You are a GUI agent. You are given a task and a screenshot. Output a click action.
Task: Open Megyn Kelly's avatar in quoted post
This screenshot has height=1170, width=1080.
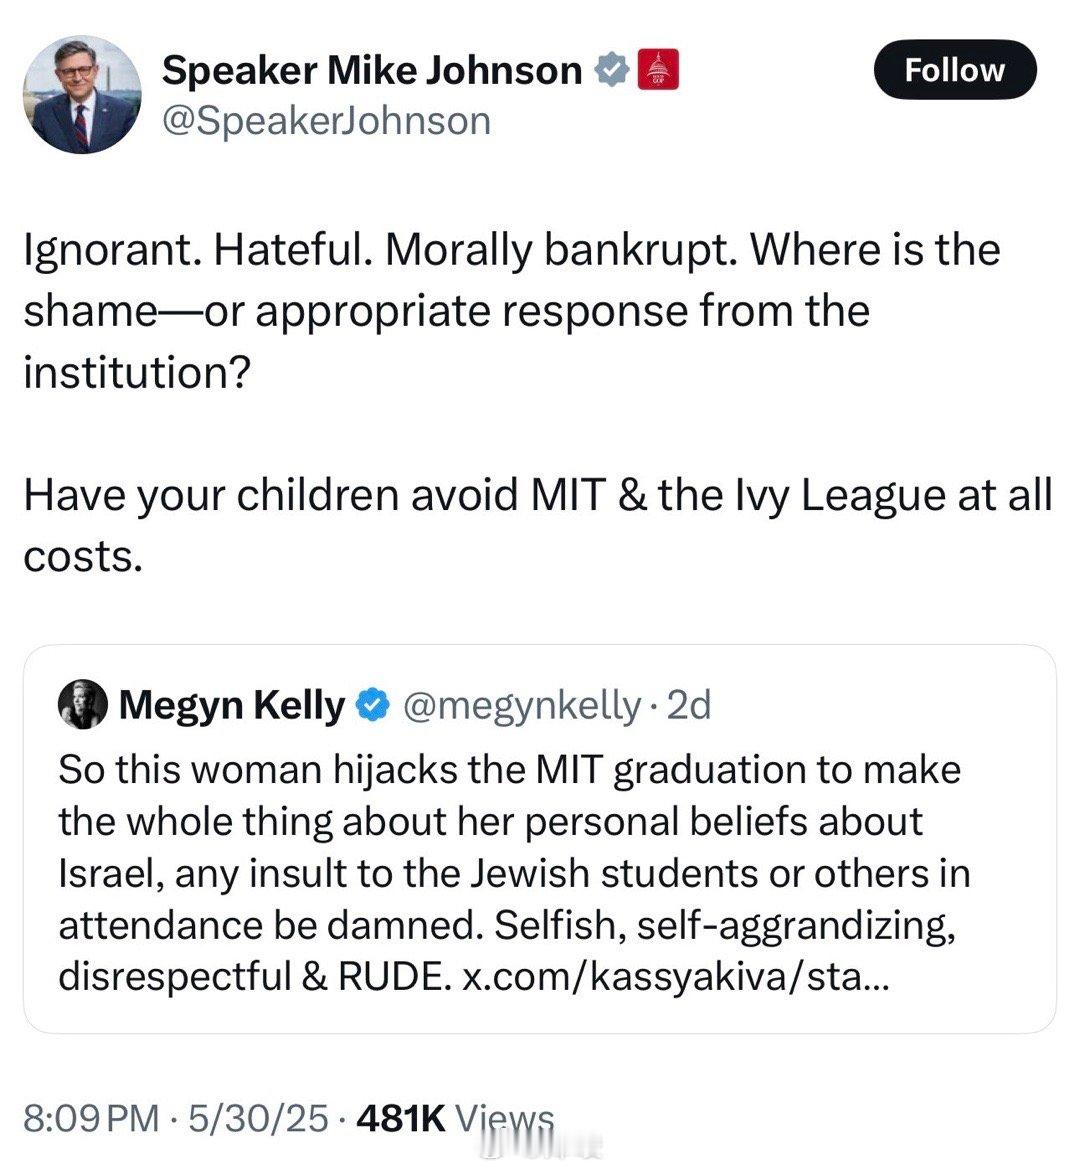[x=83, y=704]
